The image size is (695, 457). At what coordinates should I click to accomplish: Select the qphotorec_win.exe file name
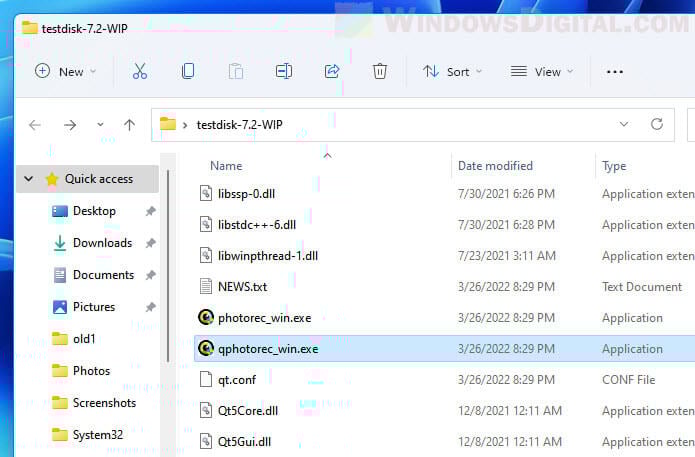tap(268, 349)
